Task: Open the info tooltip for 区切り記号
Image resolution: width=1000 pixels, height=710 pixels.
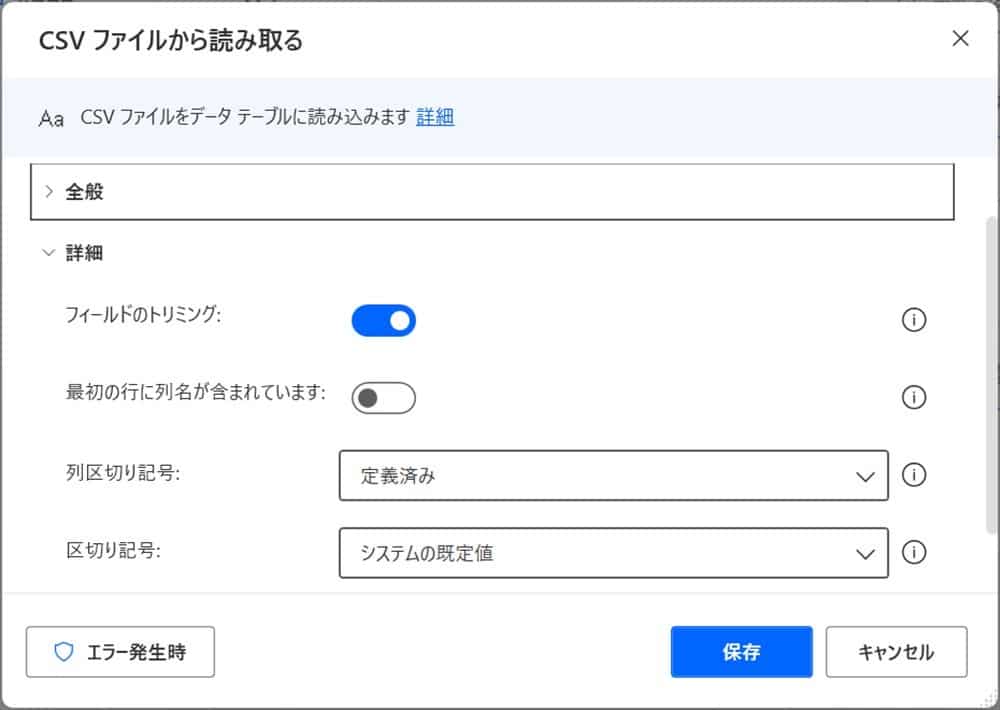Action: point(914,553)
